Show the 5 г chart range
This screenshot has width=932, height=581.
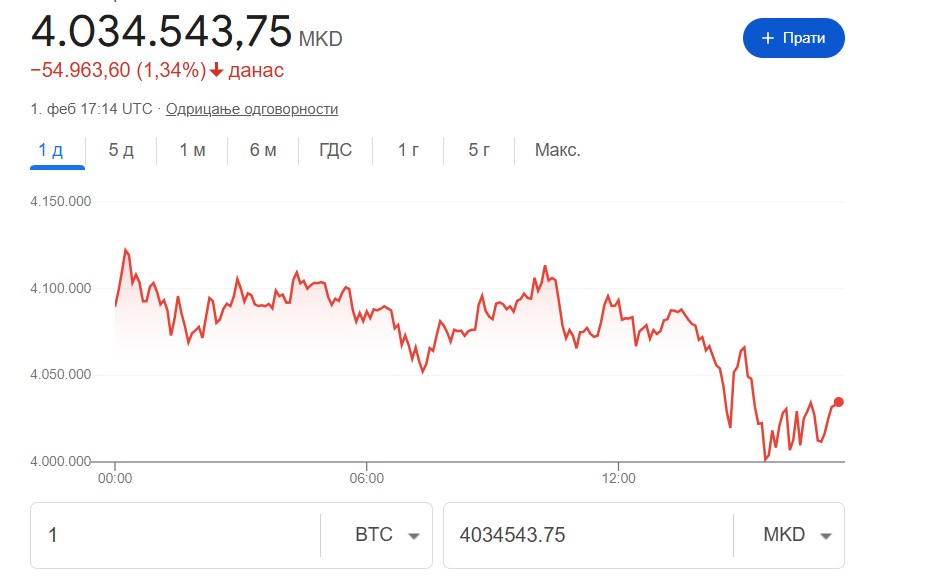click(479, 150)
